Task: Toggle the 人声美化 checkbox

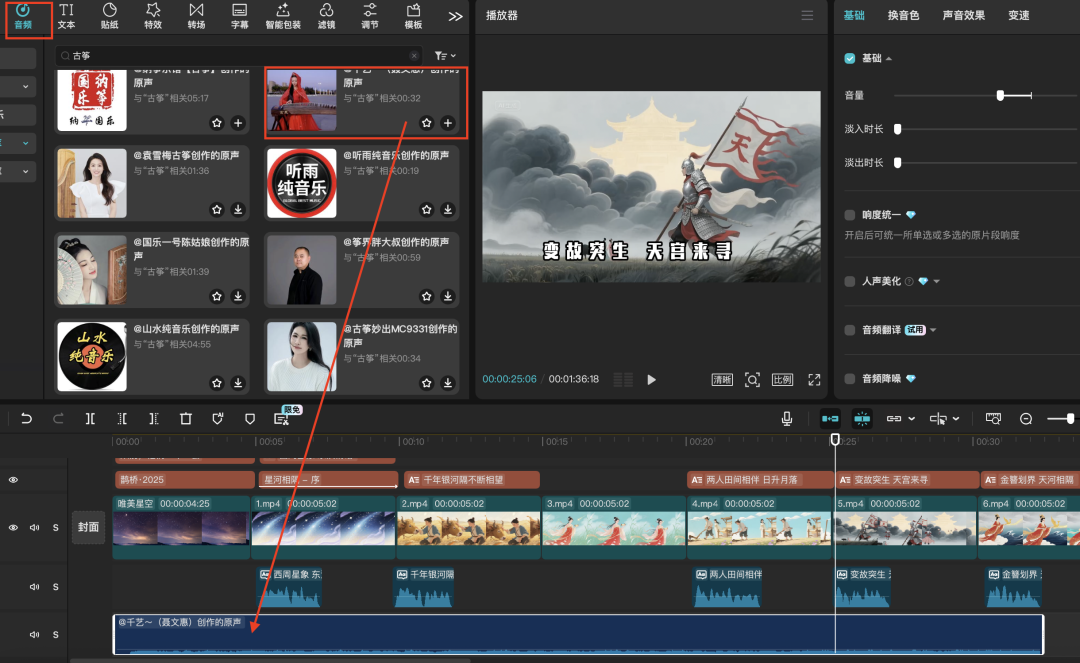Action: coord(850,282)
